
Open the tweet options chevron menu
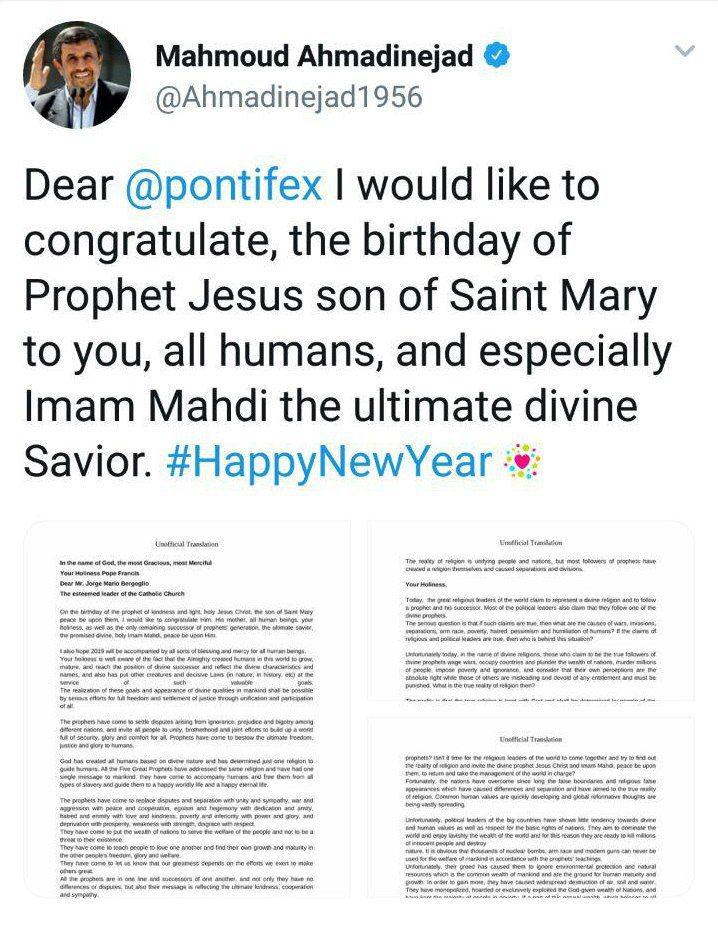[x=686, y=50]
